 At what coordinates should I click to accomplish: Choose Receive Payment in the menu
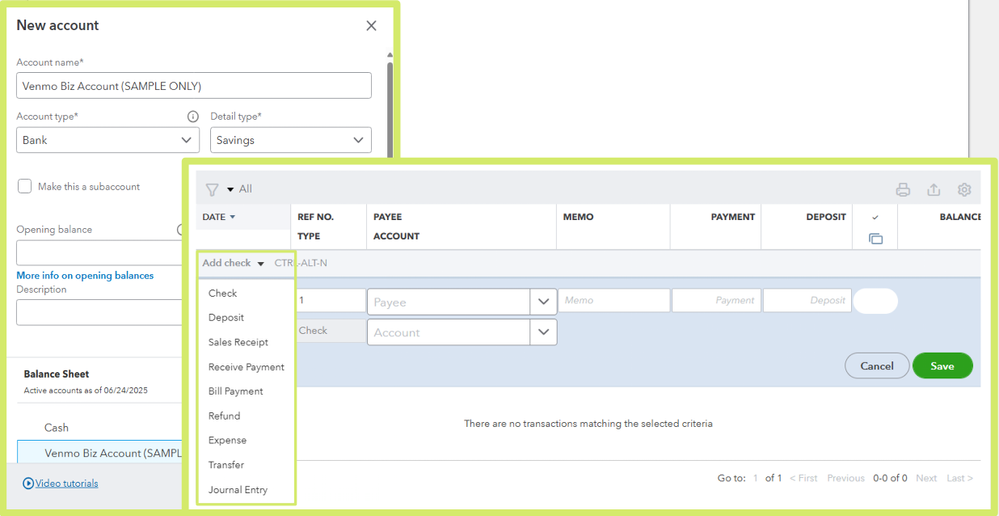point(246,367)
